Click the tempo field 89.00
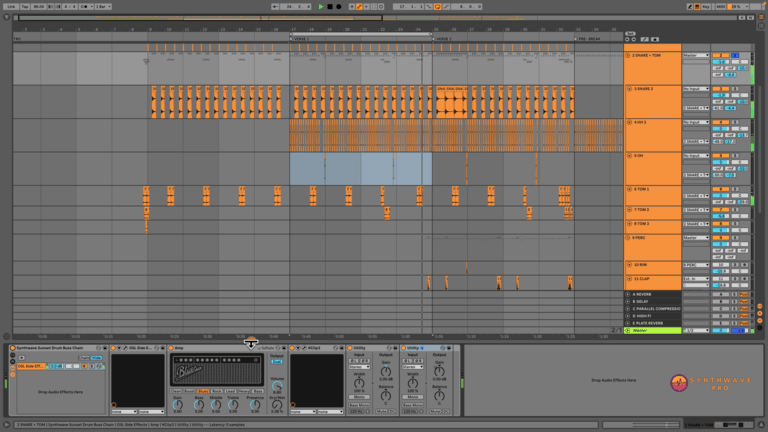 (x=39, y=7)
